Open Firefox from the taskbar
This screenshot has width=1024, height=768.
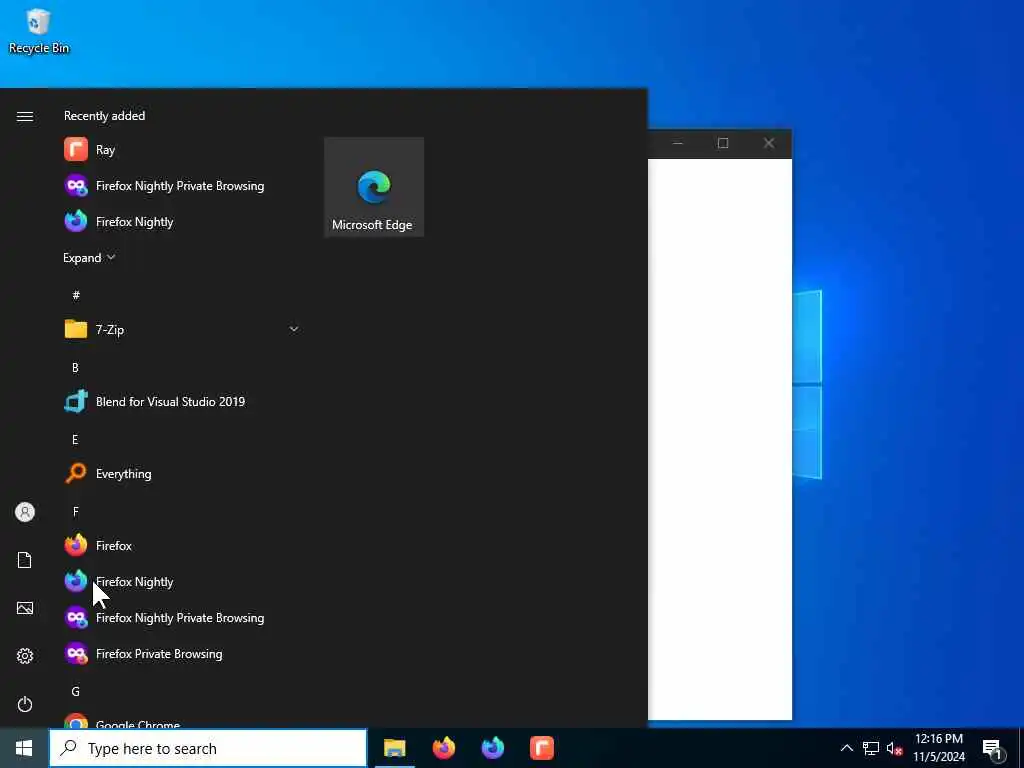point(443,748)
